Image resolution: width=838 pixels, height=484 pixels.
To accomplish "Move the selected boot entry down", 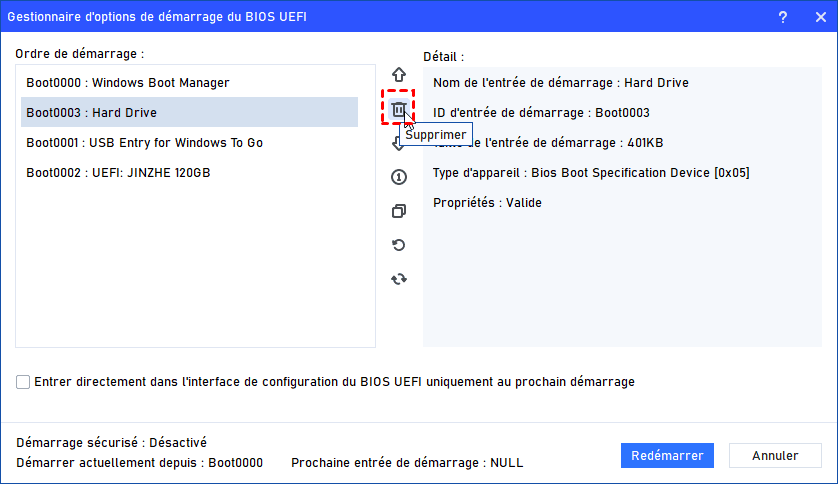I will (x=398, y=145).
